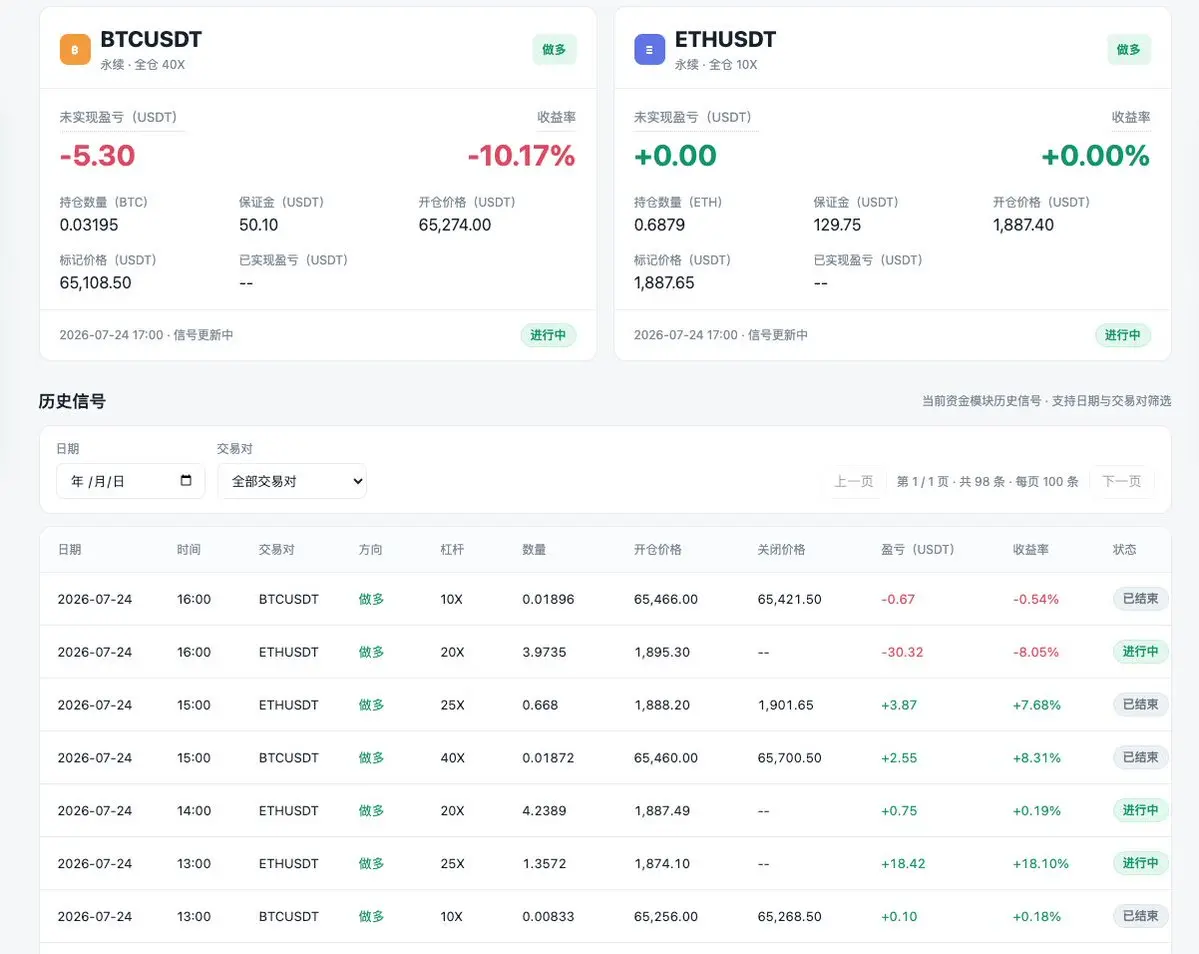Click open price 1,874.10 cell

click(x=662, y=863)
